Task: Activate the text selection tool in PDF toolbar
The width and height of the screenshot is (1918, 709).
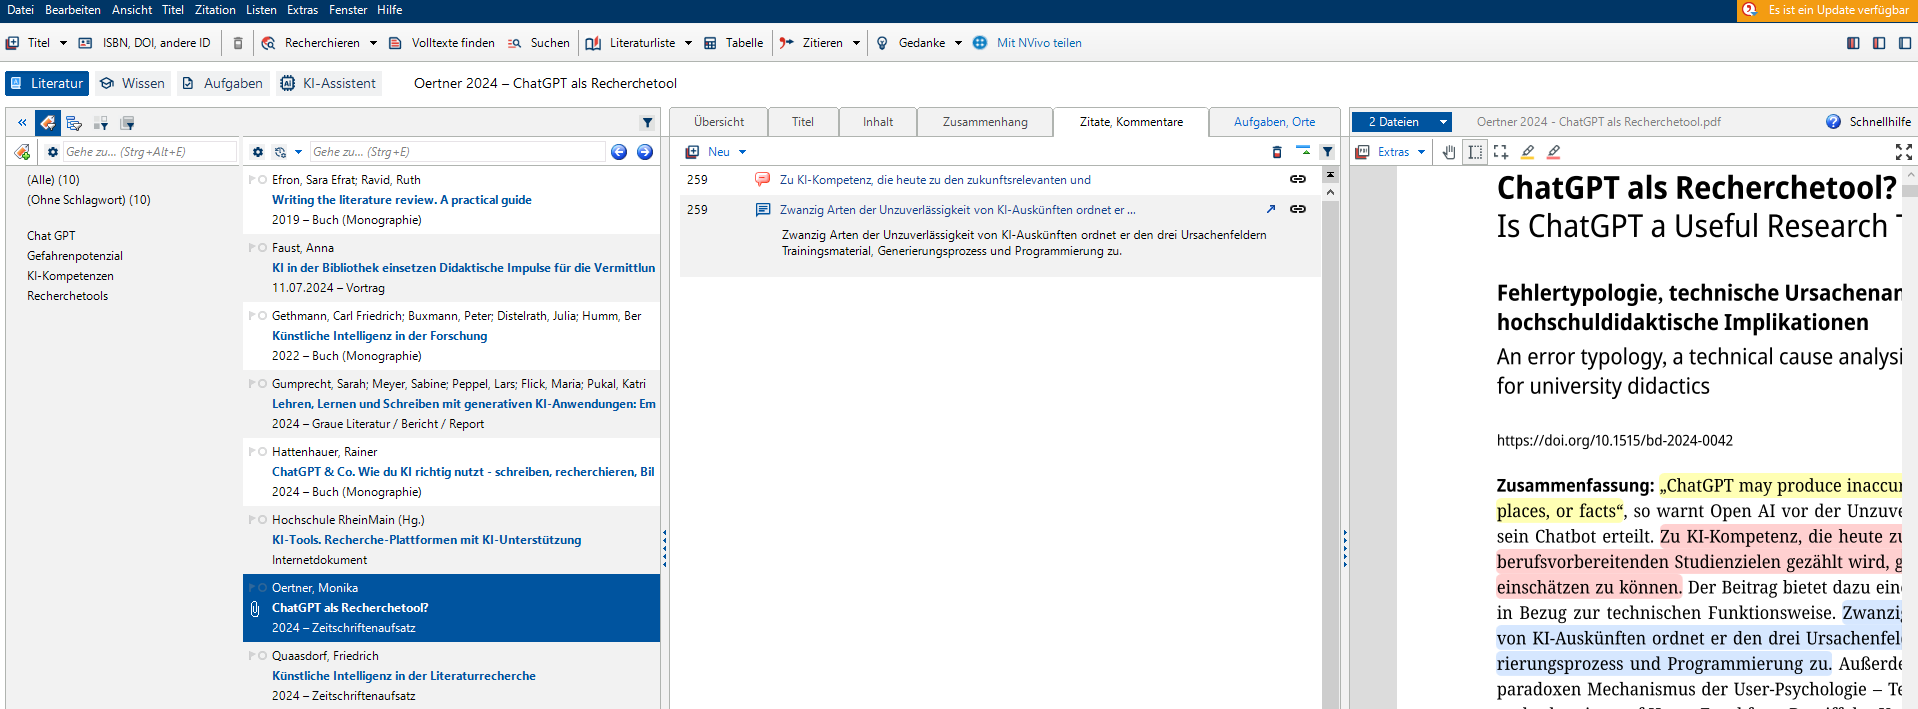Action: (x=1475, y=152)
